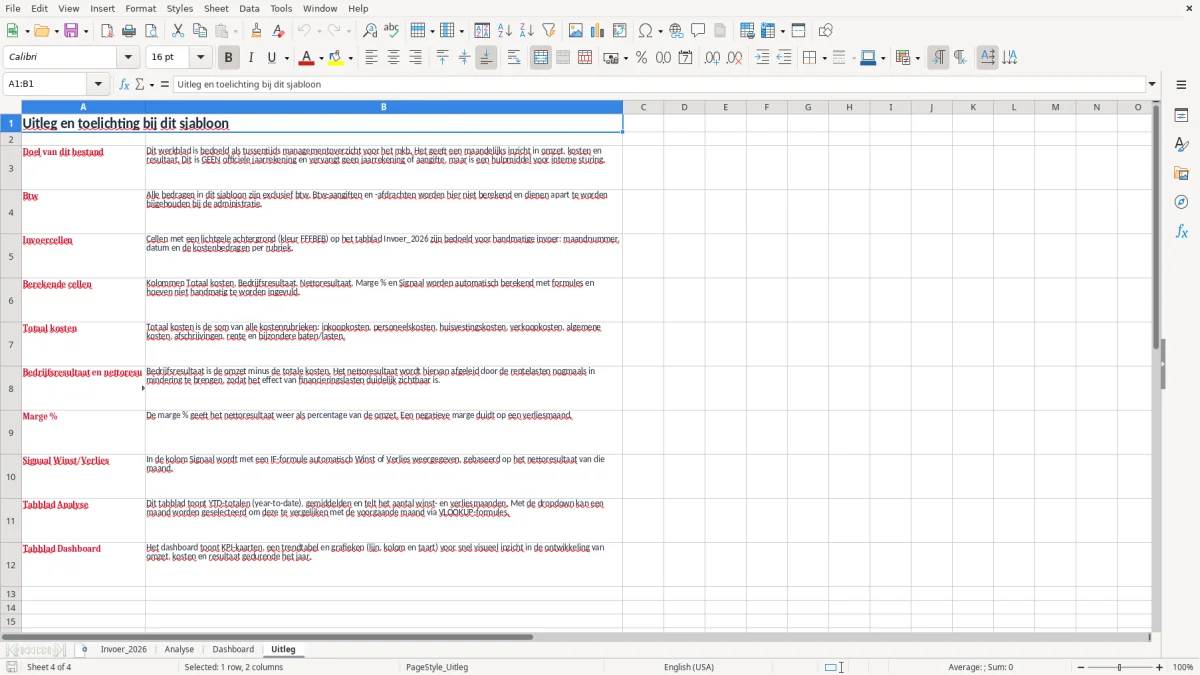Open the Sidebar Styles icon

click(x=1181, y=144)
